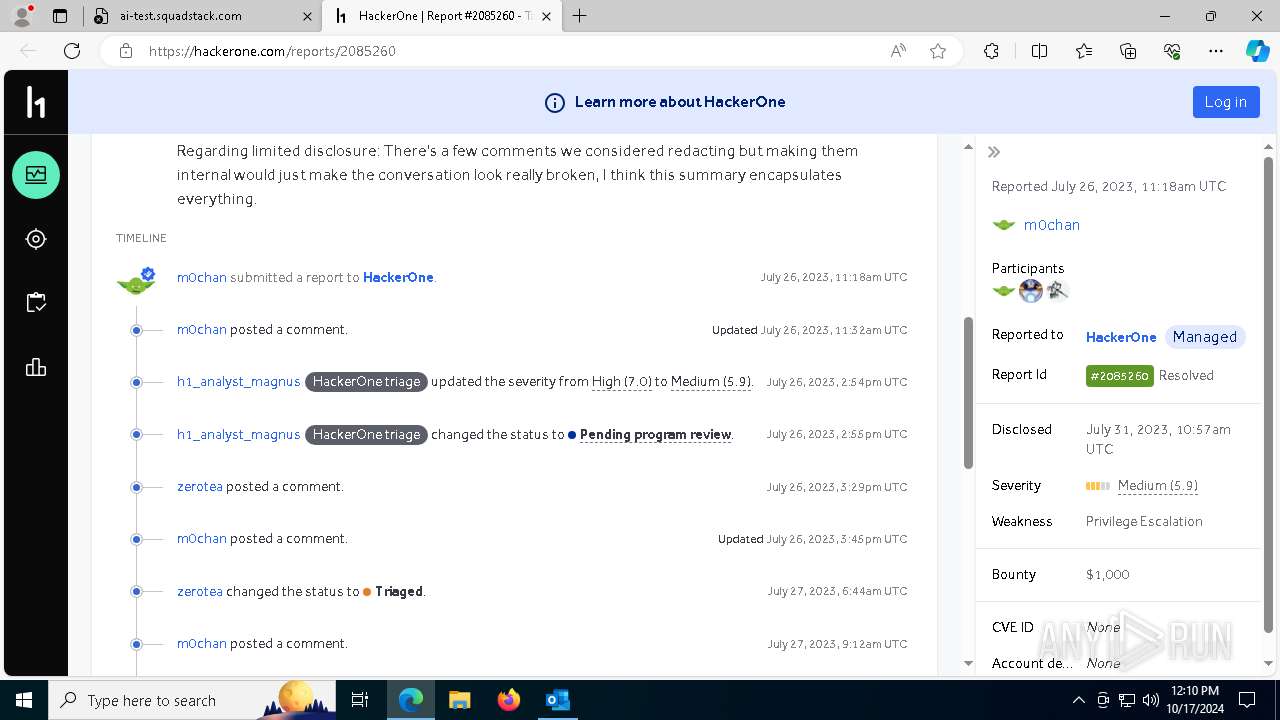
Task: Open Windows Start menu
Action: point(24,700)
